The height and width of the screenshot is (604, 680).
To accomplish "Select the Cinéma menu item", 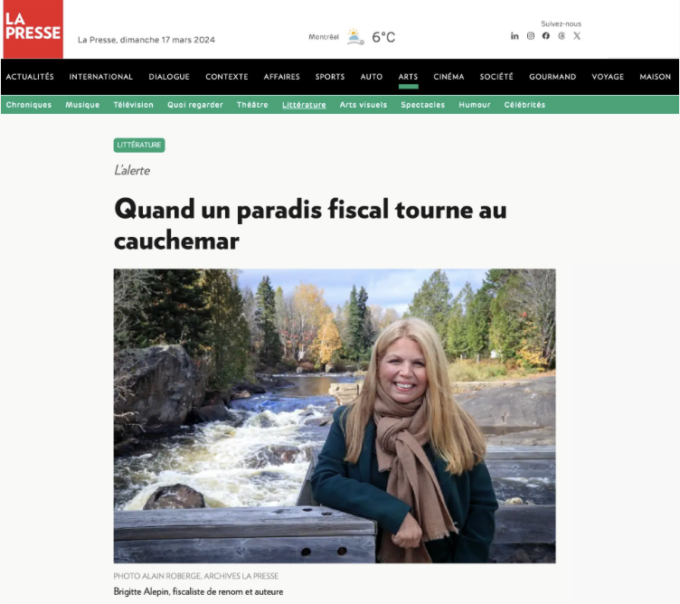I will [449, 77].
